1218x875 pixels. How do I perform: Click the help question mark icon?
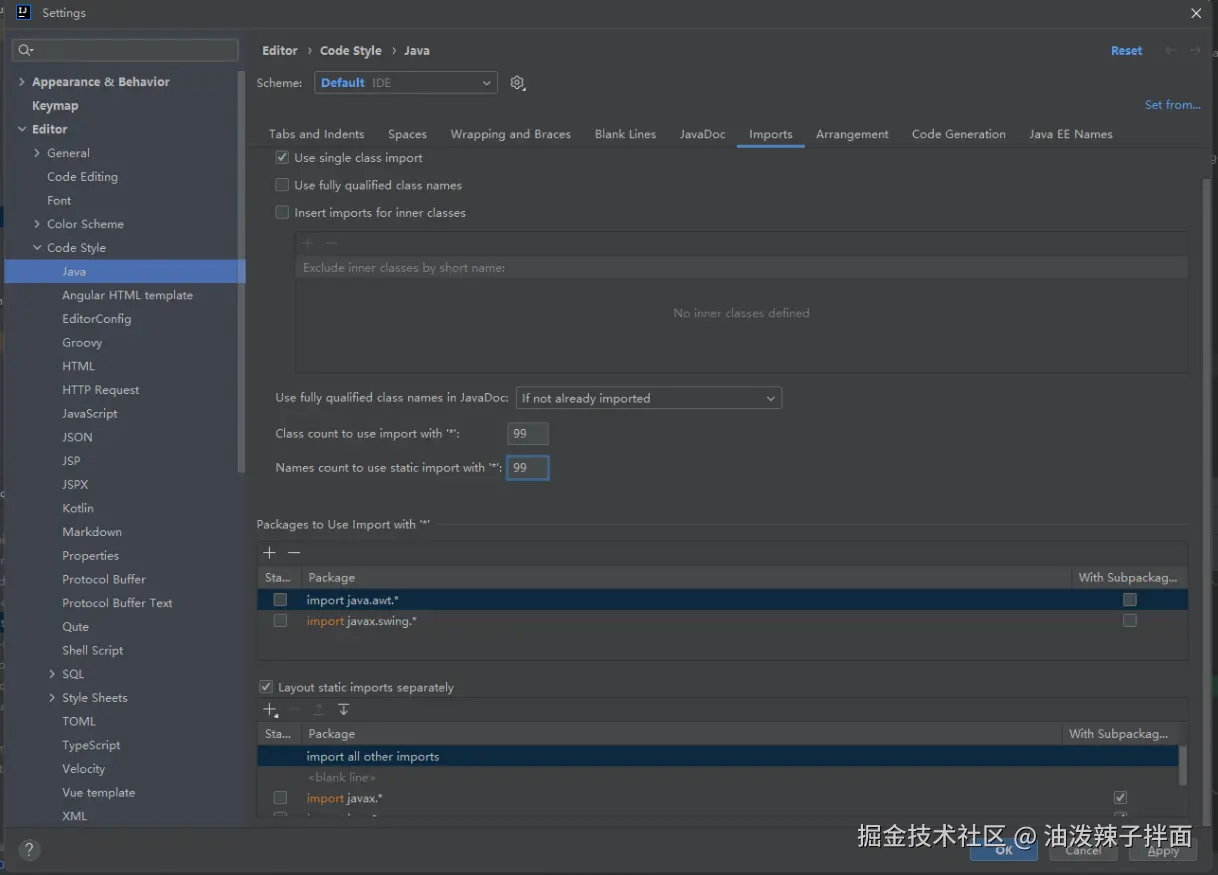pos(29,850)
